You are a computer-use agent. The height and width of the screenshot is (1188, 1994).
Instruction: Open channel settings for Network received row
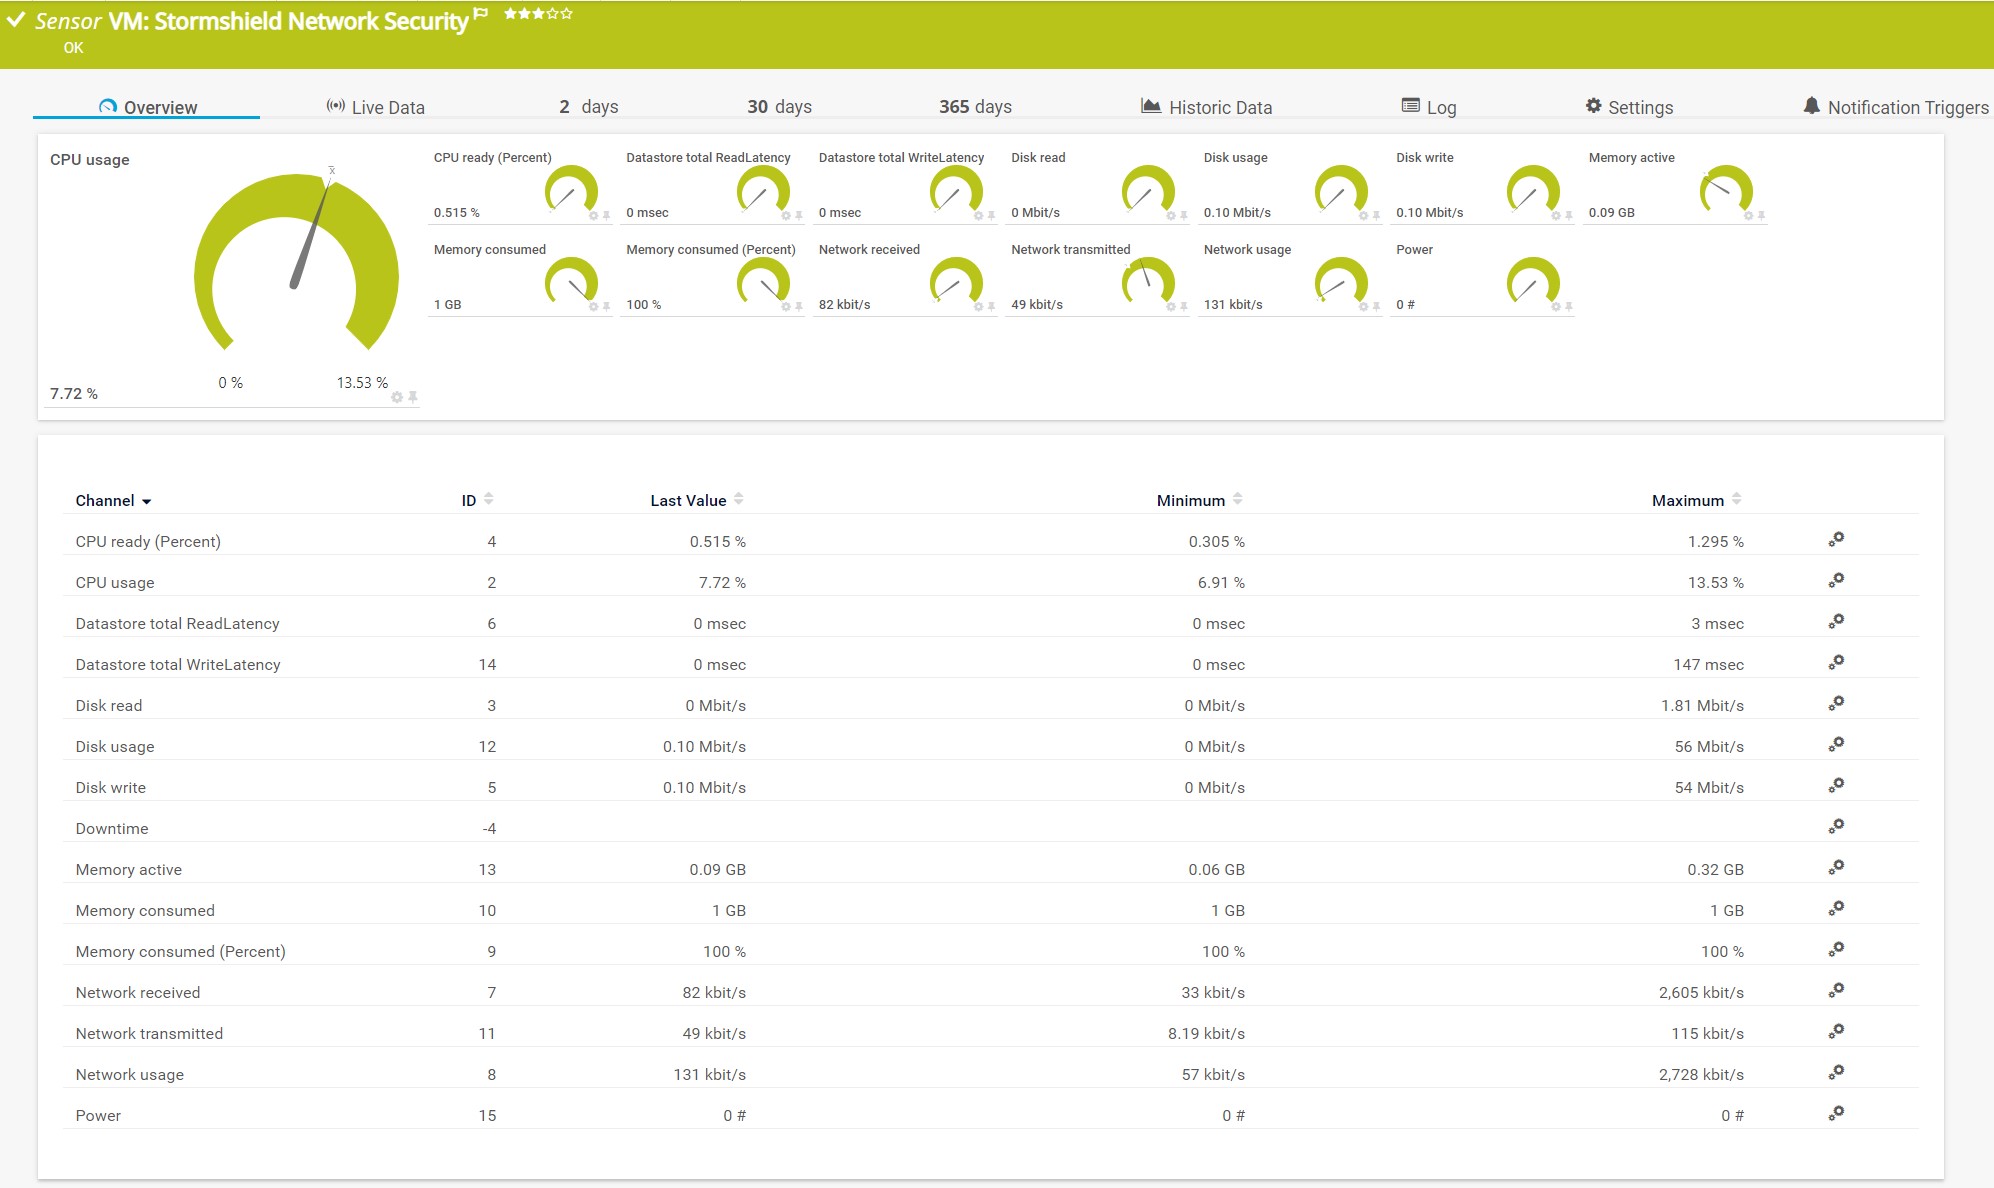pos(1836,991)
